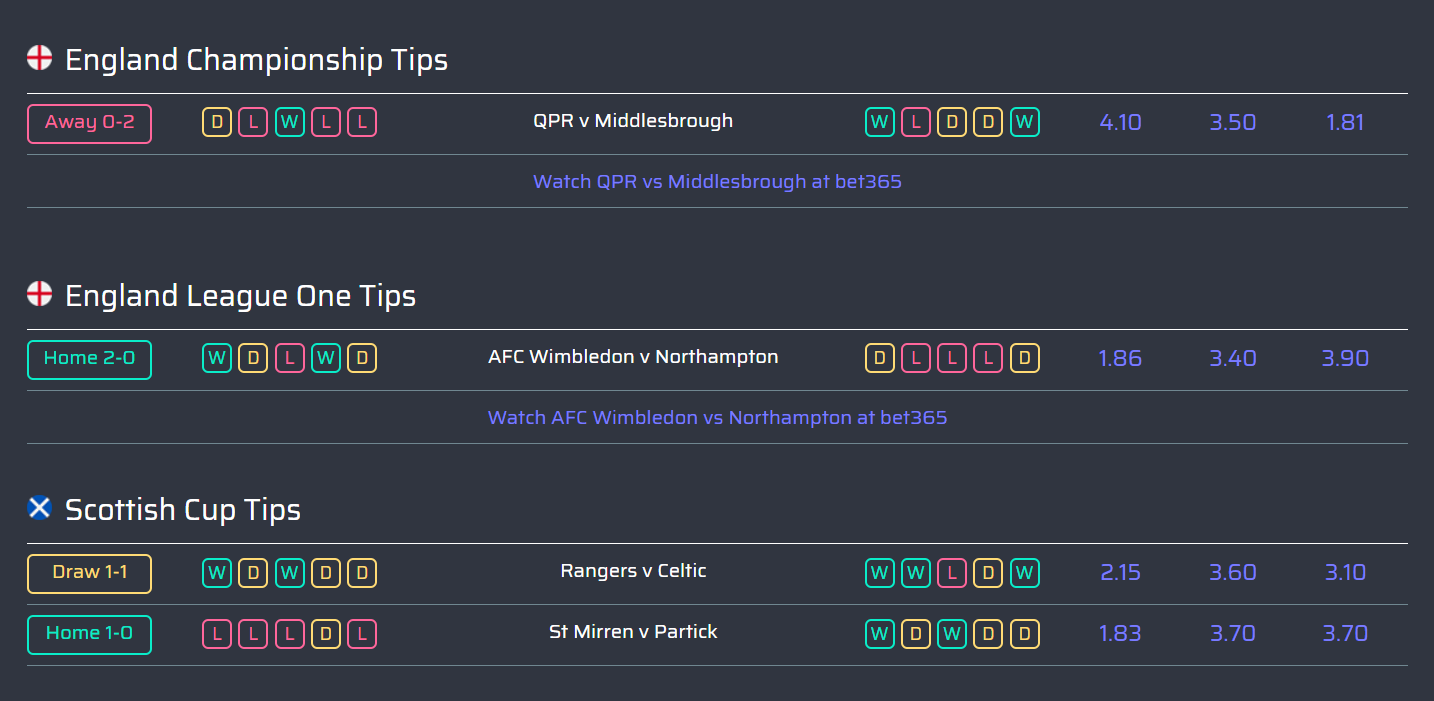The height and width of the screenshot is (701, 1434).
Task: Click the England Championship Tips heading
Action: tap(256, 60)
